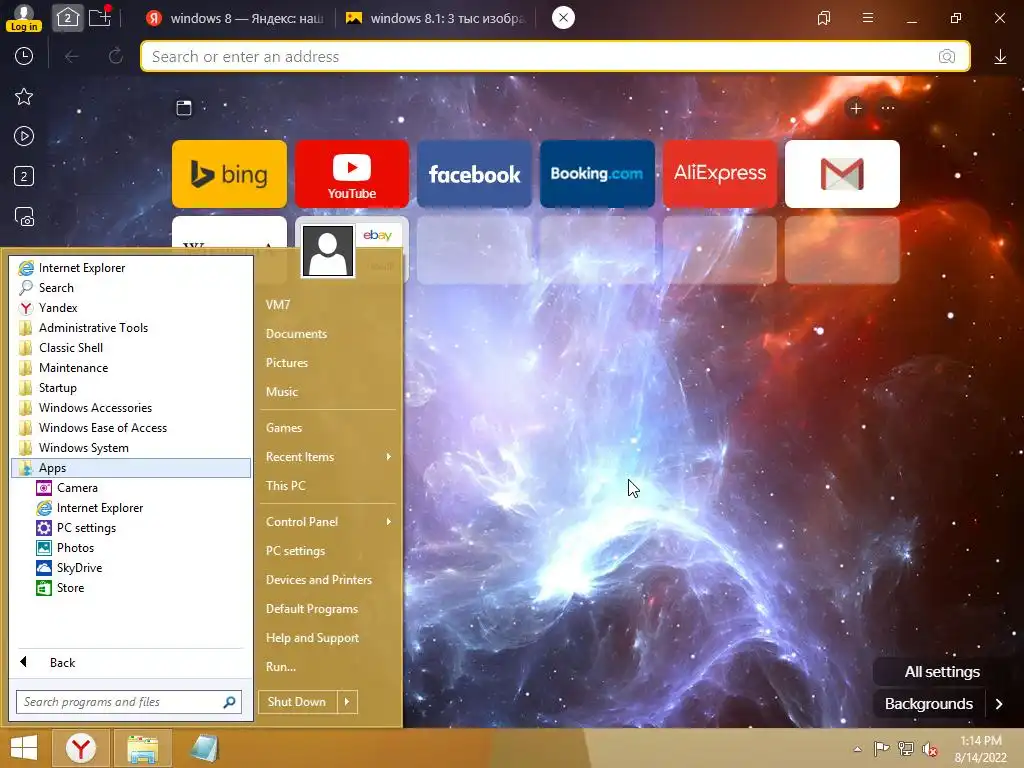This screenshot has height=768, width=1024.
Task: Open File Explorer from the taskbar
Action: [143, 748]
